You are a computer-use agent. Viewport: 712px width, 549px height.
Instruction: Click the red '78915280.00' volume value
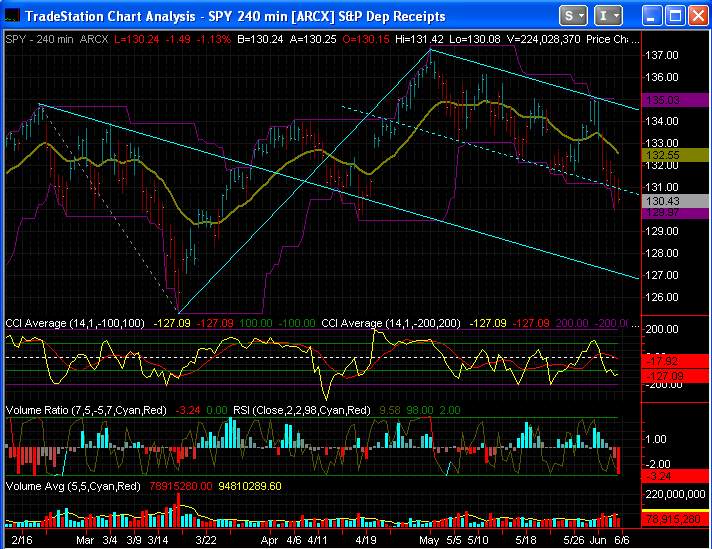click(x=181, y=486)
